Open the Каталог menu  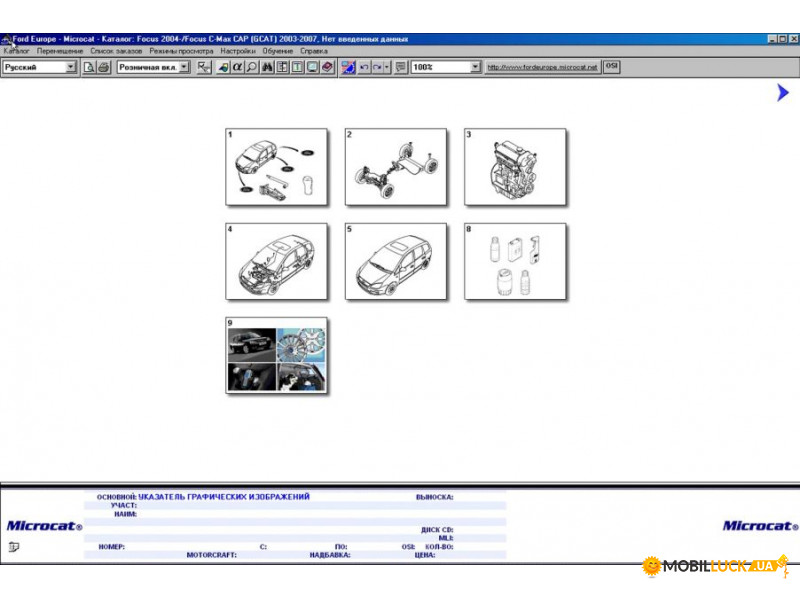[17, 50]
